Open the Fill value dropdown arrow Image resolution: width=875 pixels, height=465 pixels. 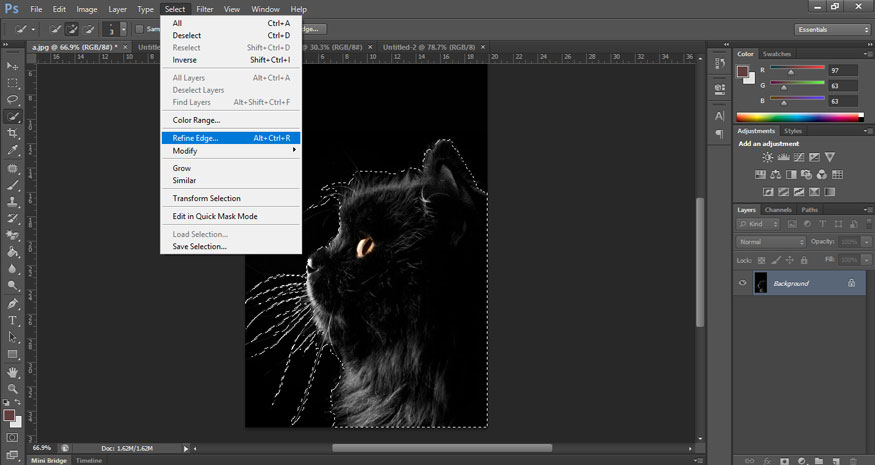click(866, 260)
